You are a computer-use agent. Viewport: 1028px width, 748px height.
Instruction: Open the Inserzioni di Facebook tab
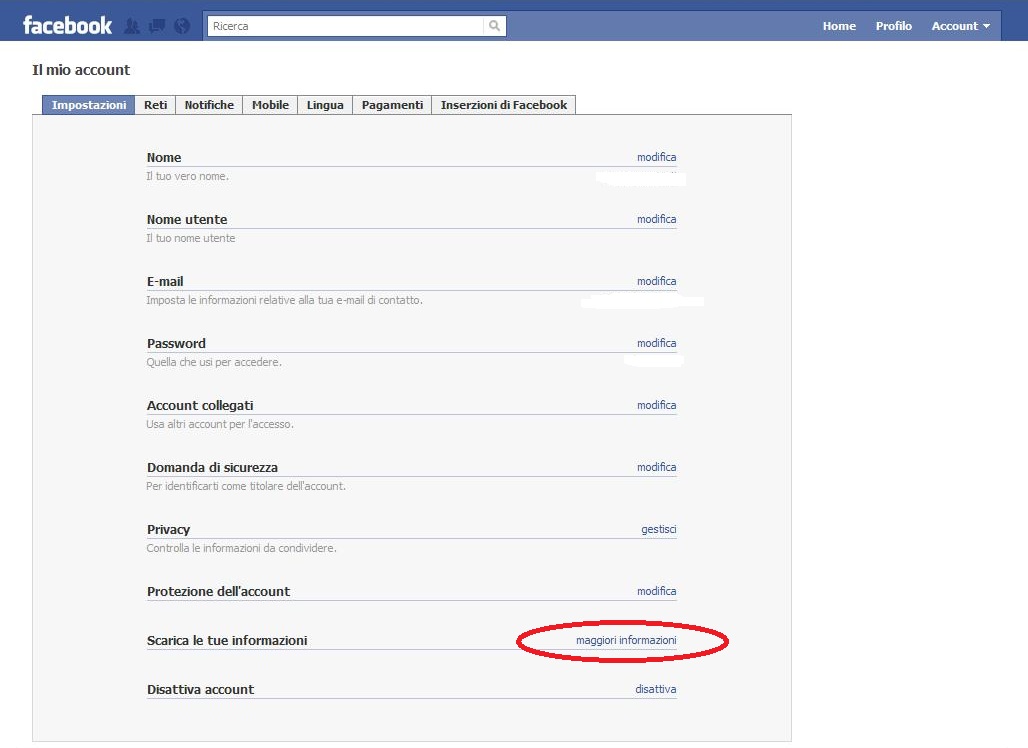tap(503, 105)
